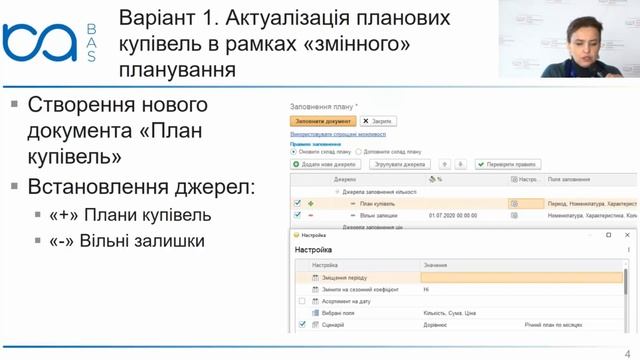Click the green plus sign in 'План купівель' row
Screen dimensions: 640x360
[311, 203]
